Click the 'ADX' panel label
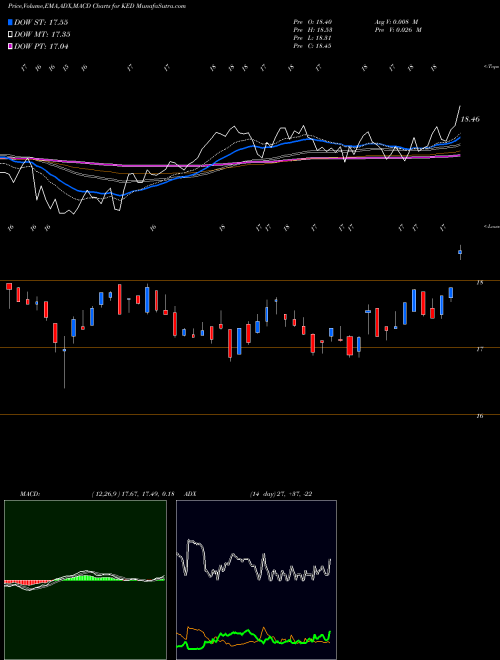 pos(191,494)
